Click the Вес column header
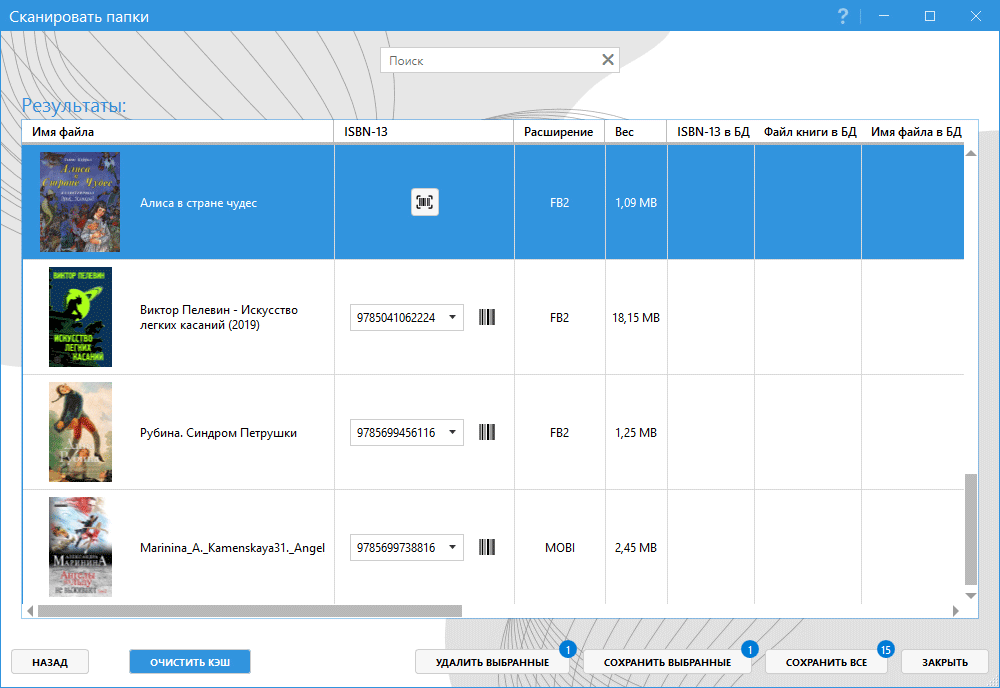 (x=625, y=132)
